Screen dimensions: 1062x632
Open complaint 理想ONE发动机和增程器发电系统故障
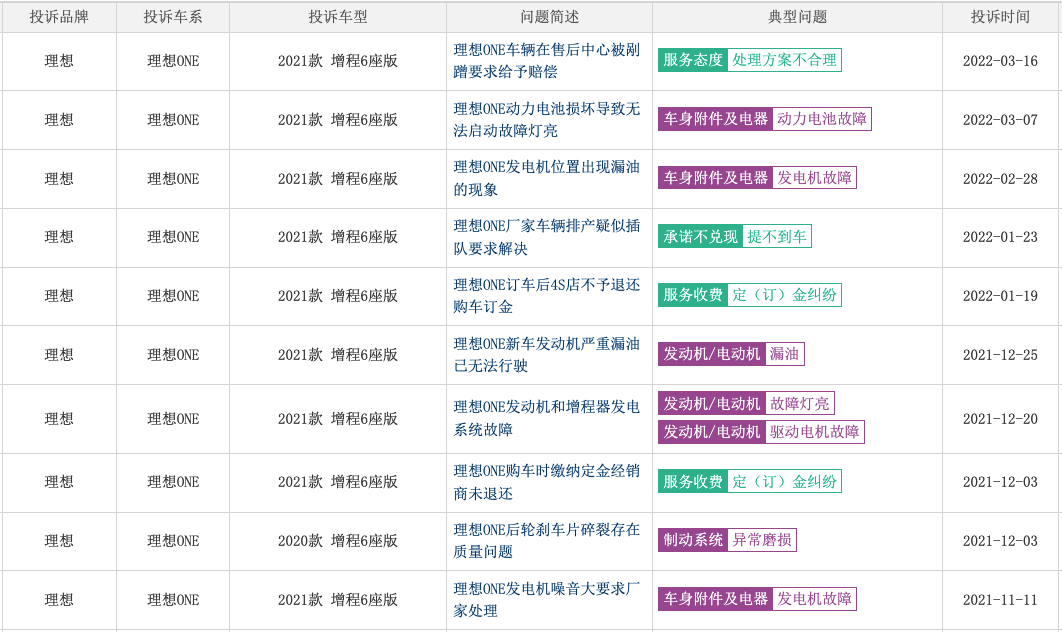pyautogui.click(x=547, y=418)
